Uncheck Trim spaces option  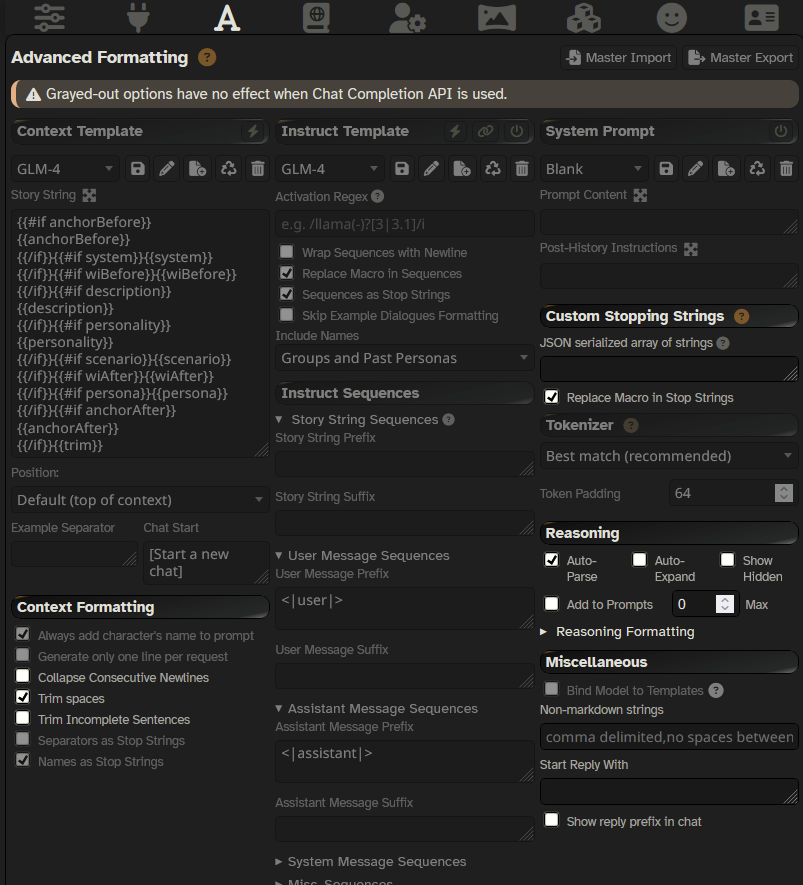click(x=23, y=698)
